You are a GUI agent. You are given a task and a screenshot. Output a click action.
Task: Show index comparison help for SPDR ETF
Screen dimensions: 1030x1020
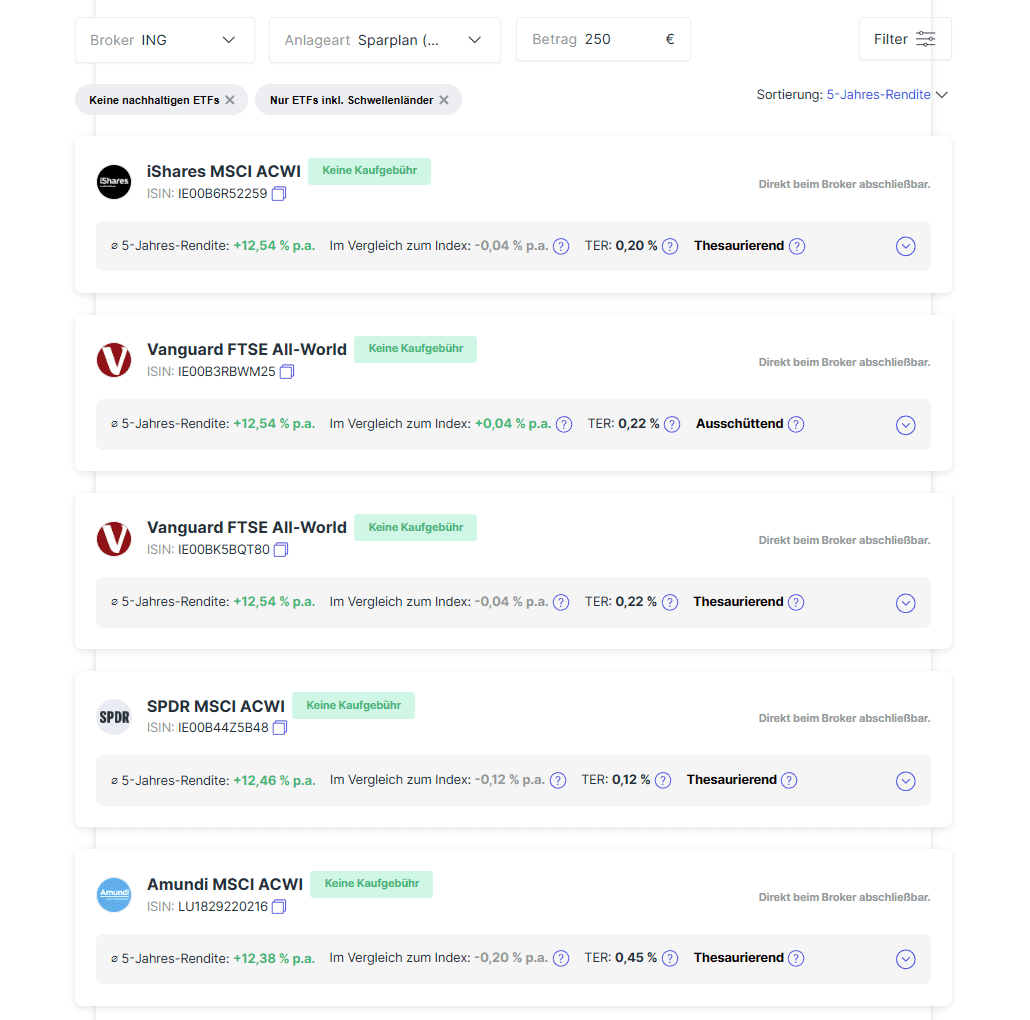coord(558,780)
